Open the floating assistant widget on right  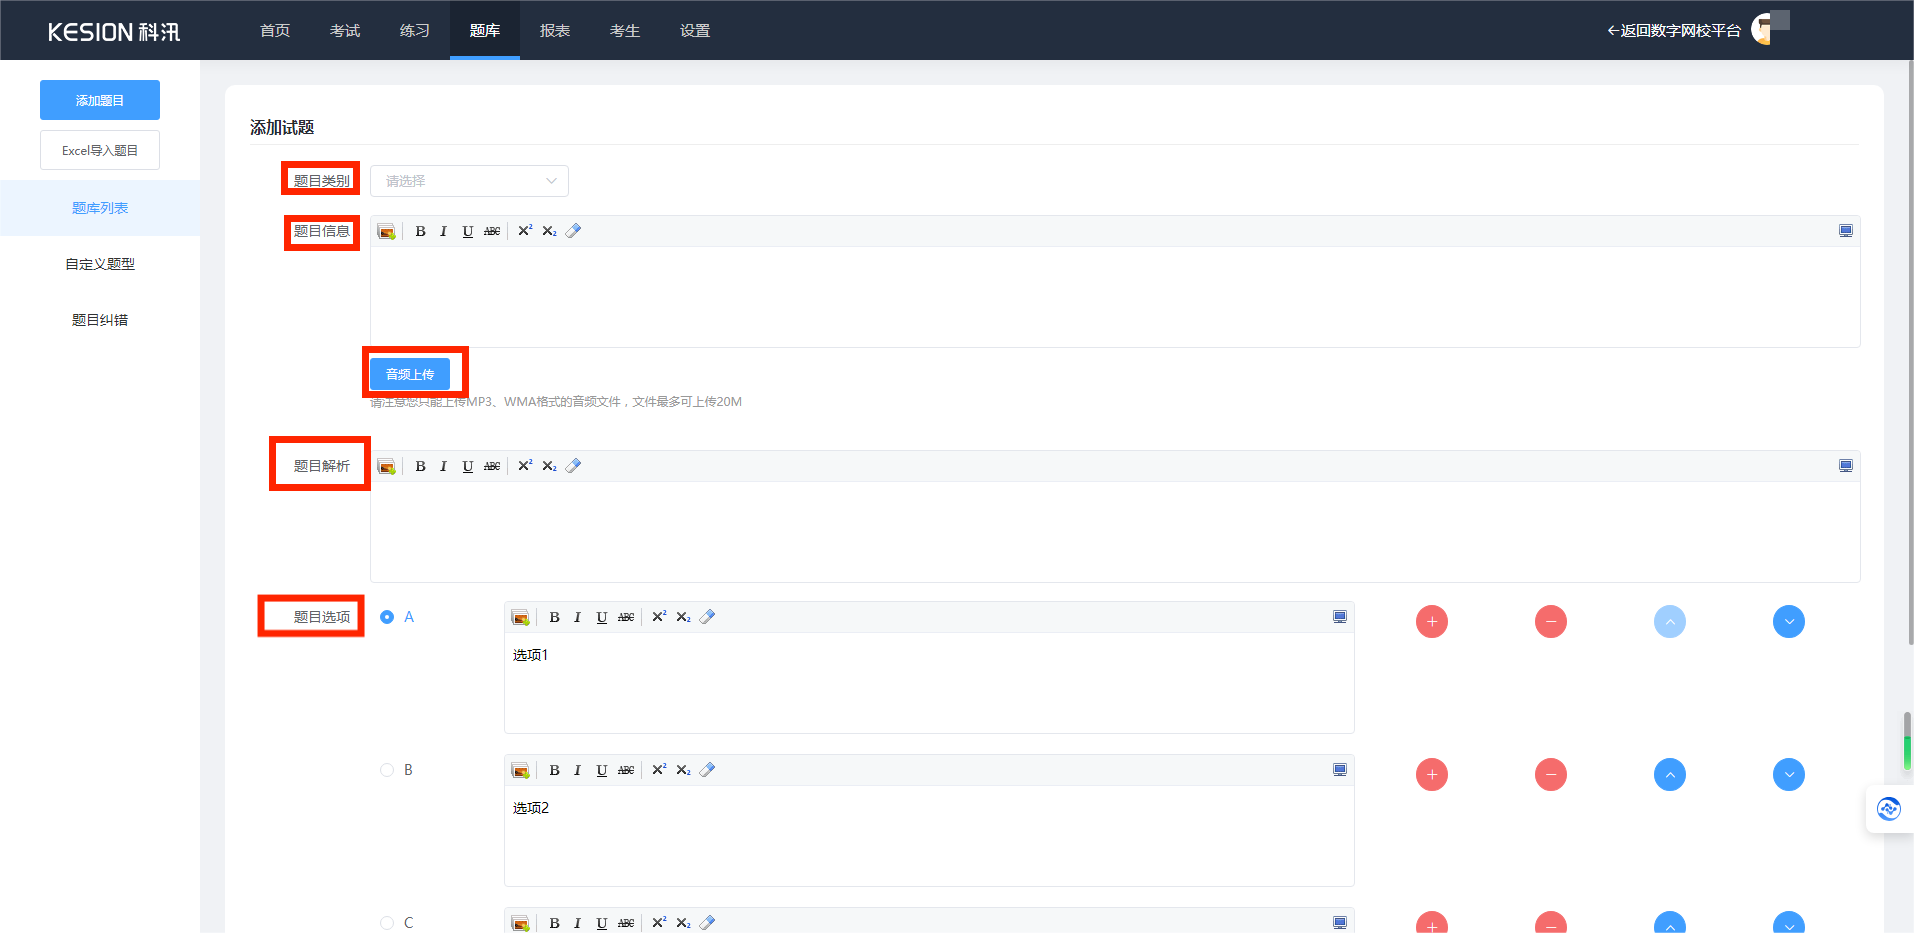tap(1889, 808)
